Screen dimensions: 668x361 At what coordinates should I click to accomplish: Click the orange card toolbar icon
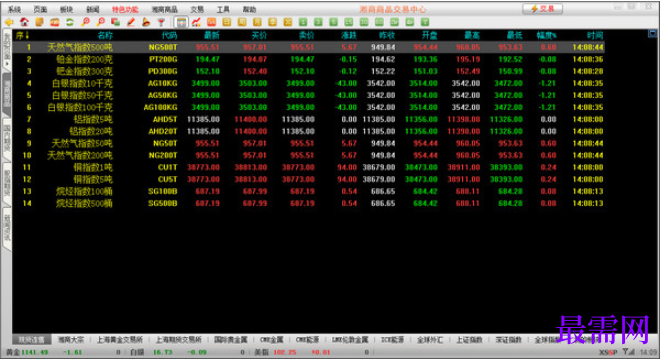[55, 22]
